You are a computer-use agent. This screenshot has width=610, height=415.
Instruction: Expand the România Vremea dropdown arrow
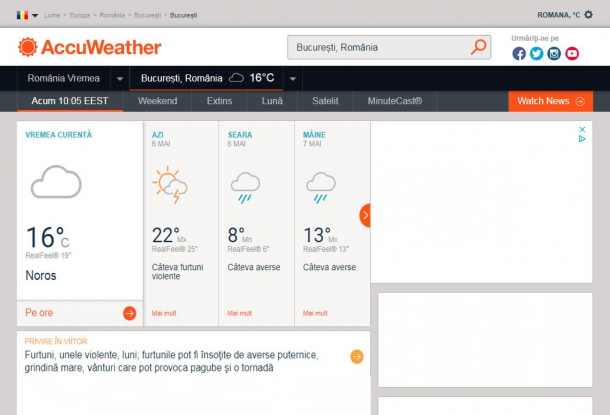point(120,79)
